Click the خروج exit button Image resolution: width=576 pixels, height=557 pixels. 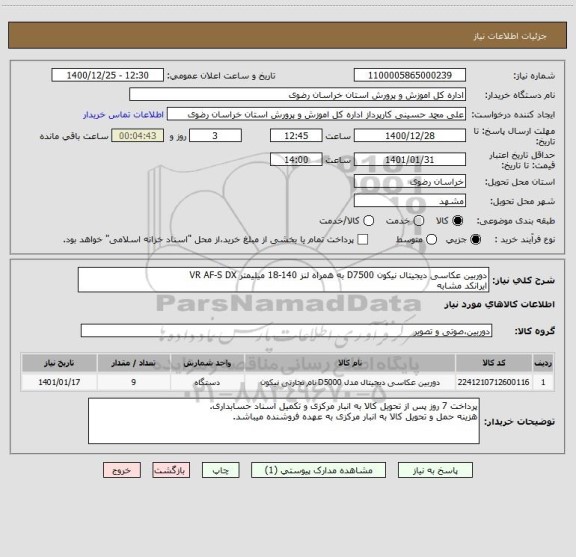122,470
